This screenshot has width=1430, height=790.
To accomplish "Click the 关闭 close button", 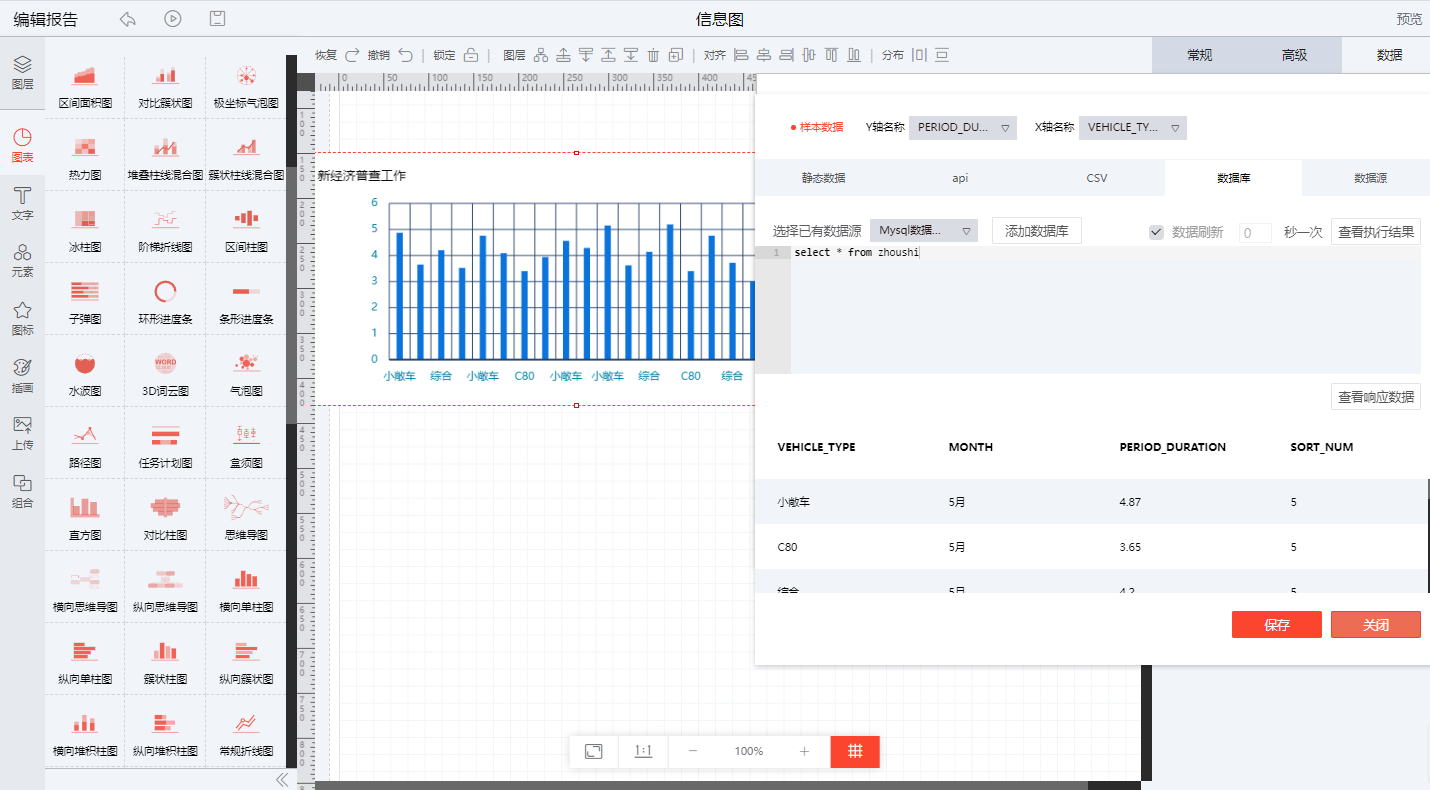I will 1376,624.
